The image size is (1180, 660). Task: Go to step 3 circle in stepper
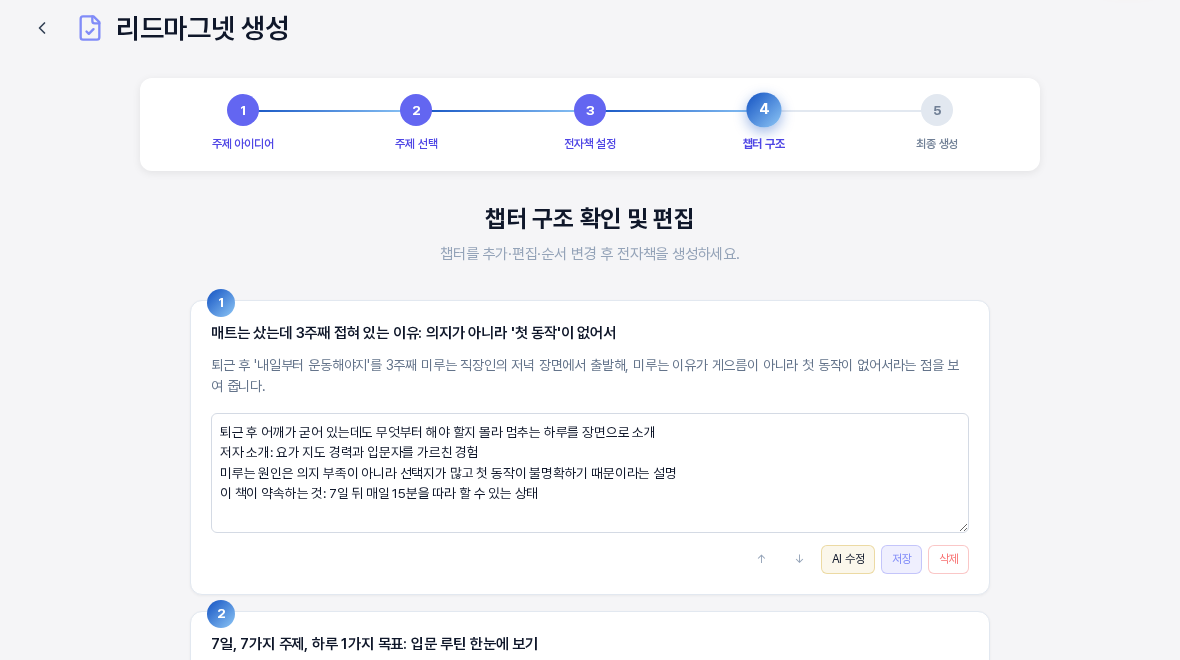coord(590,111)
